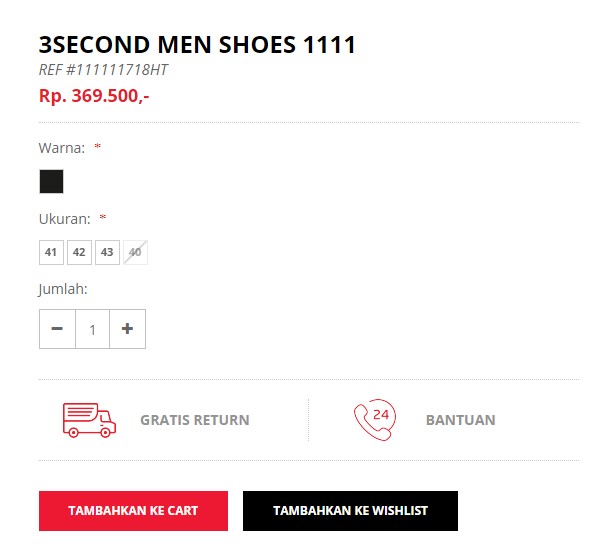Image resolution: width=603 pixels, height=549 pixels.
Task: Click the Jumlah label
Action: (x=63, y=289)
